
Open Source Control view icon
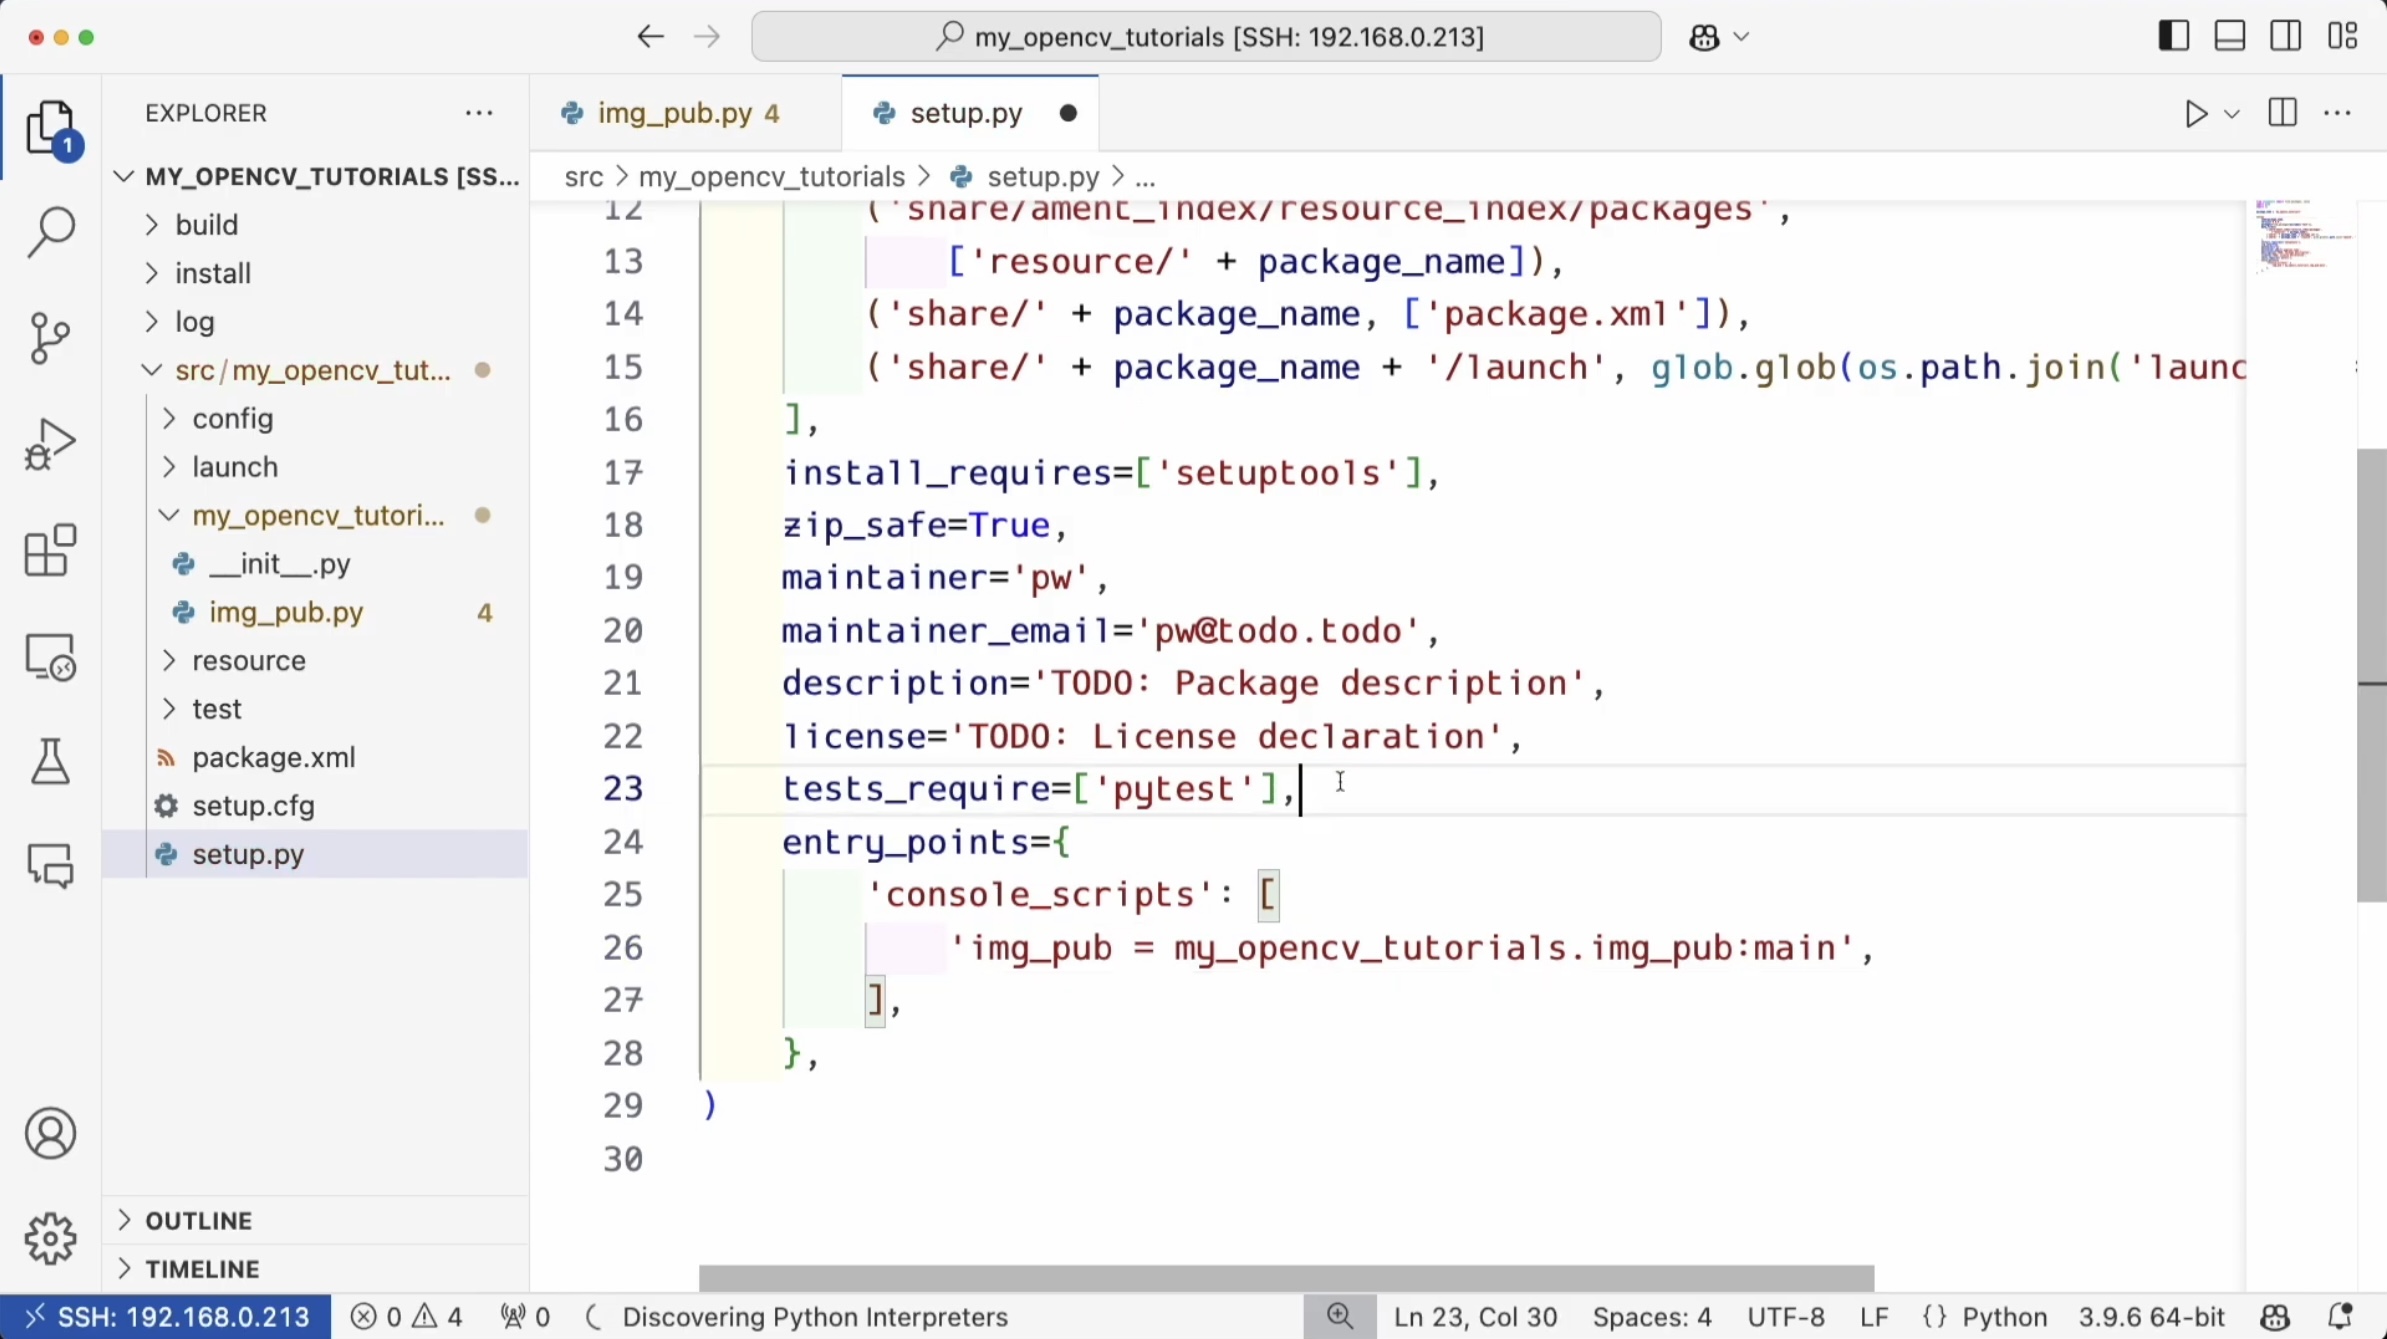click(x=50, y=338)
